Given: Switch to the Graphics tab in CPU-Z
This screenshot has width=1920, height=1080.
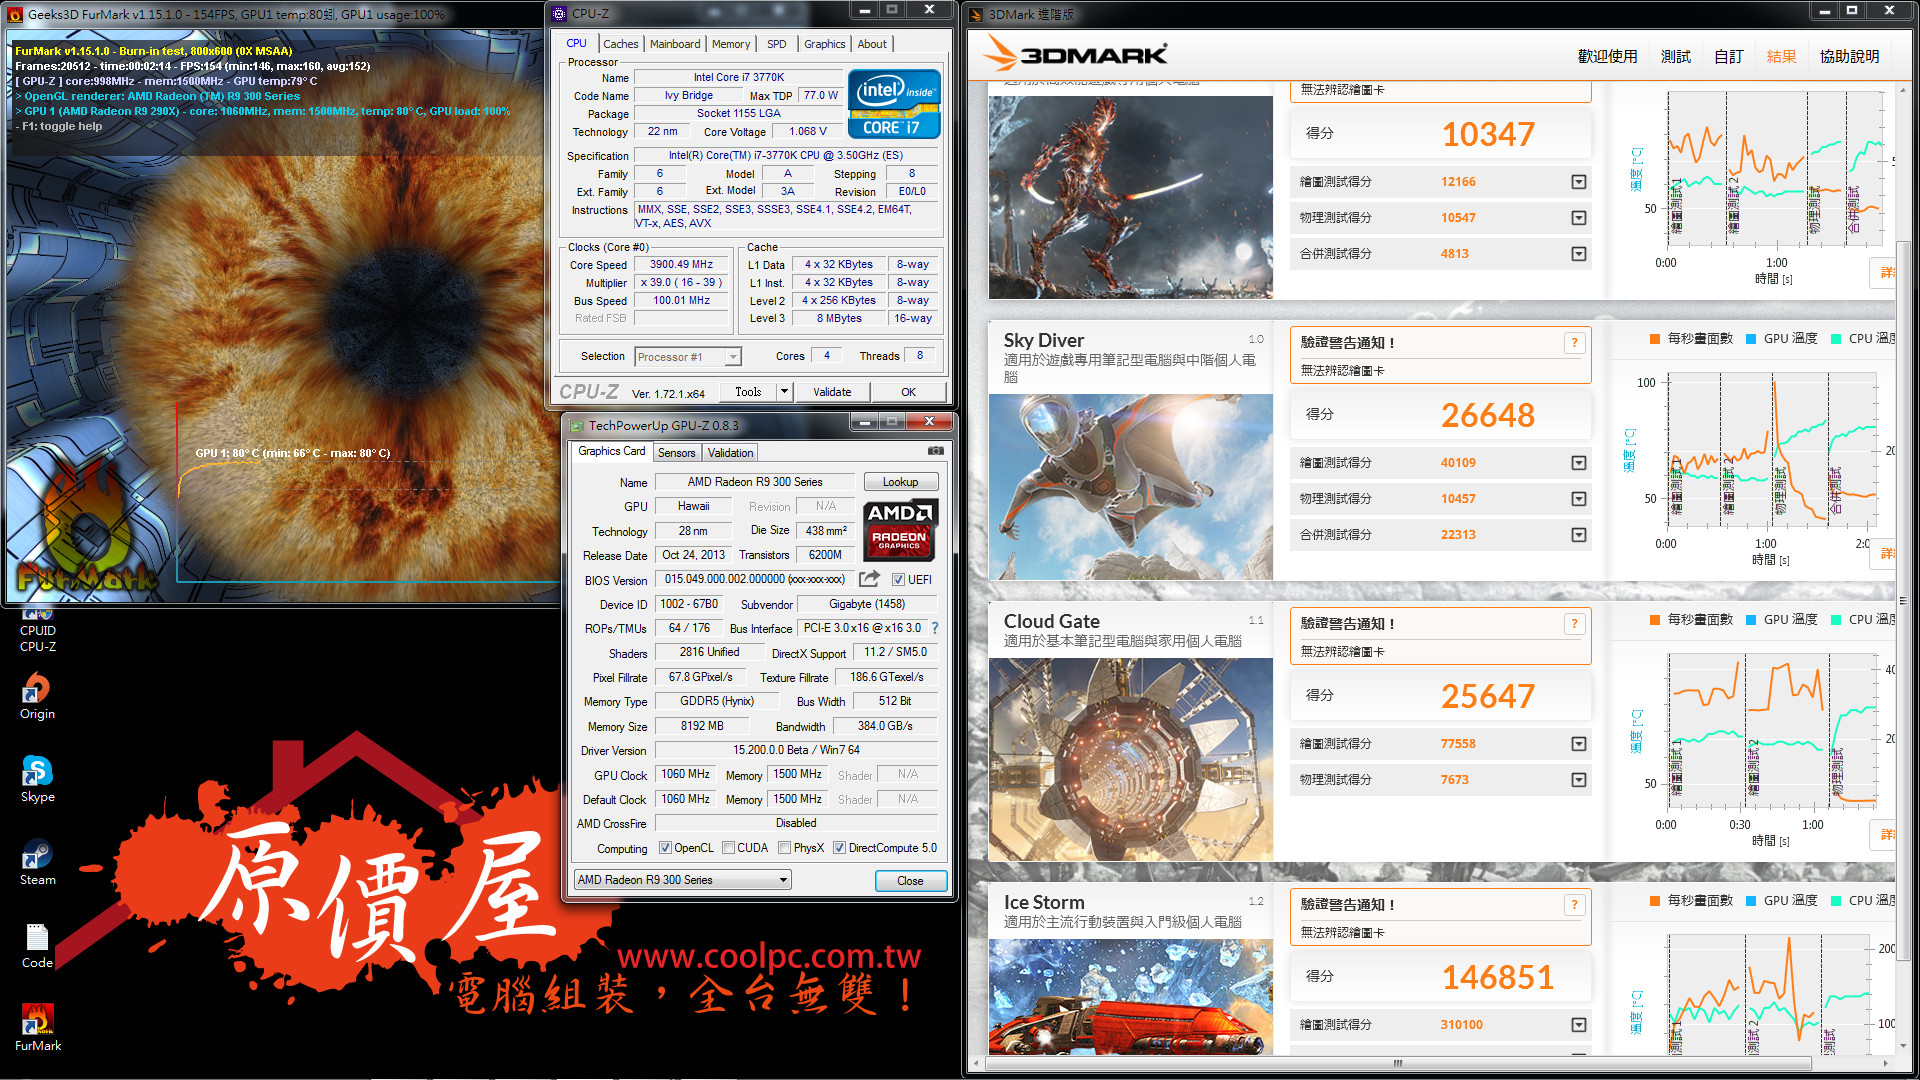Looking at the screenshot, I should click(824, 44).
